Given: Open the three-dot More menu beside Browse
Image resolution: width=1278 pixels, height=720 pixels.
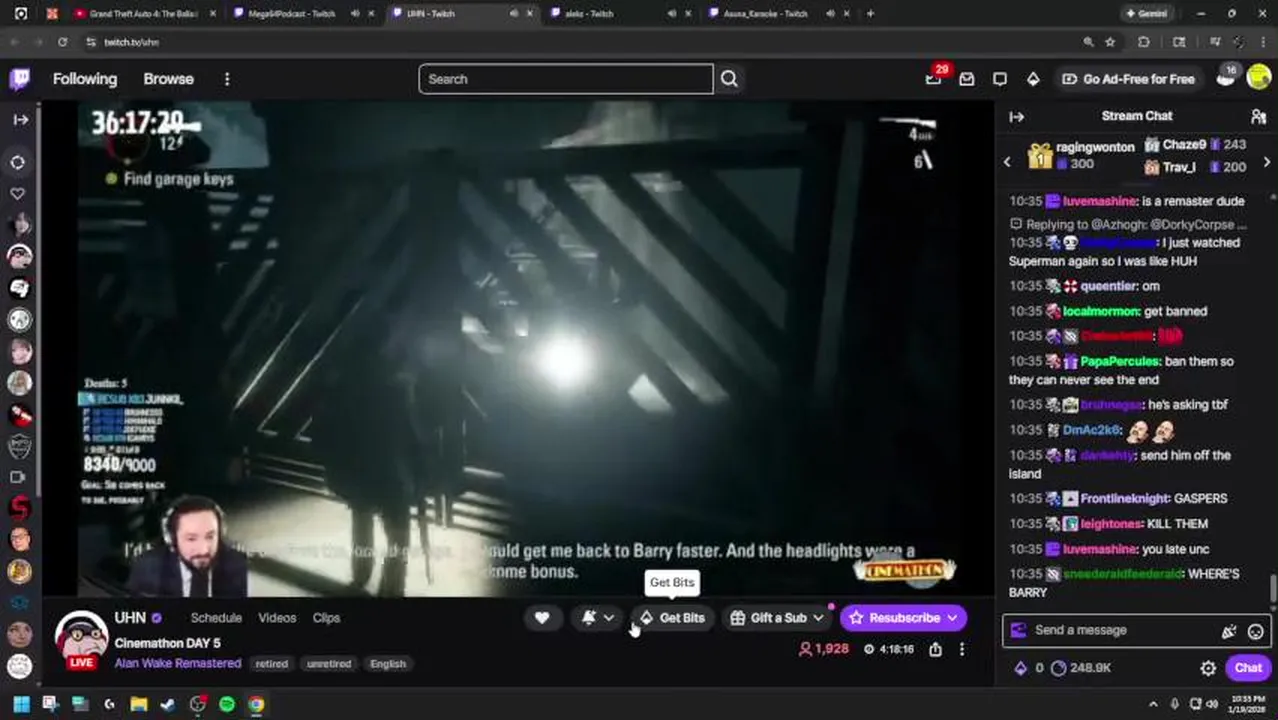Looking at the screenshot, I should point(227,79).
